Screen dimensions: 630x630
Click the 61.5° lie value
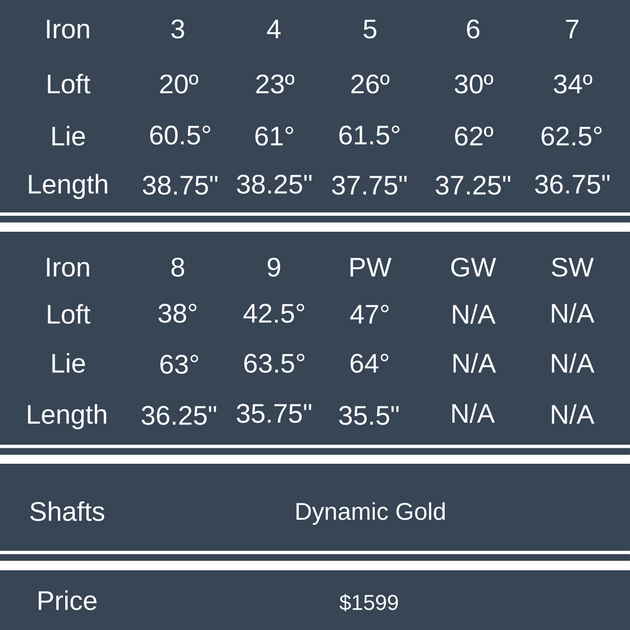(x=369, y=136)
